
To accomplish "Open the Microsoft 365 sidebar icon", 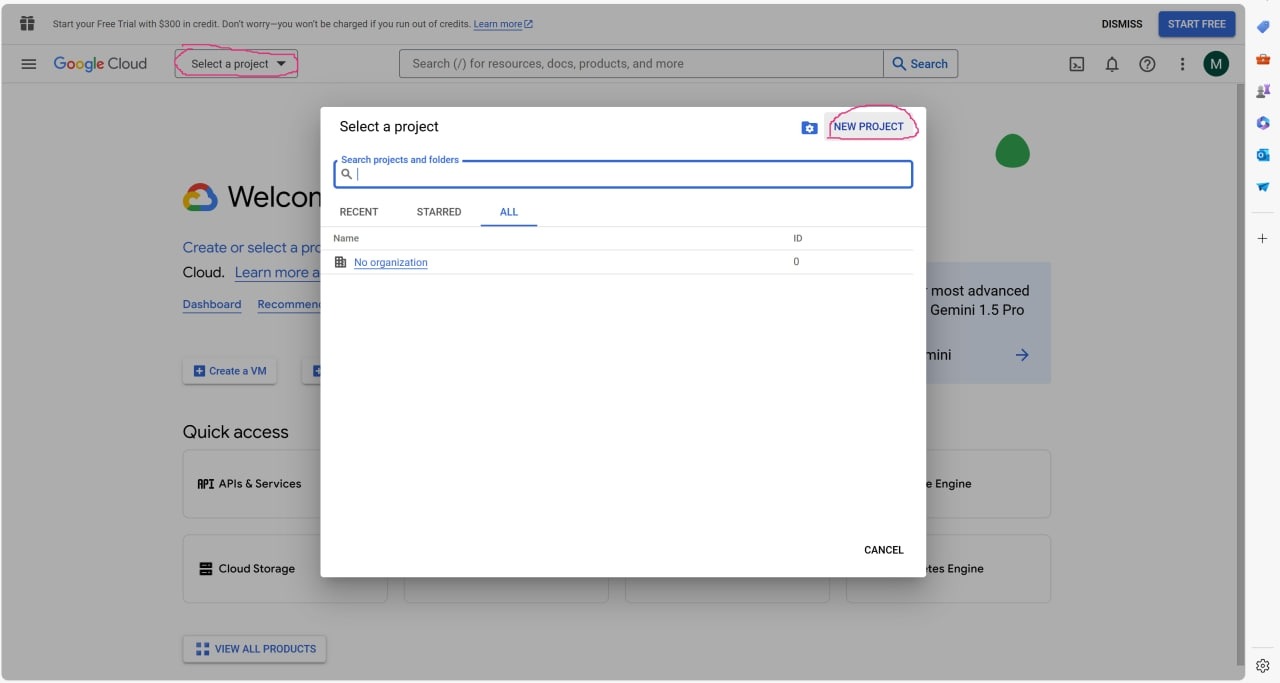I will (1263, 123).
